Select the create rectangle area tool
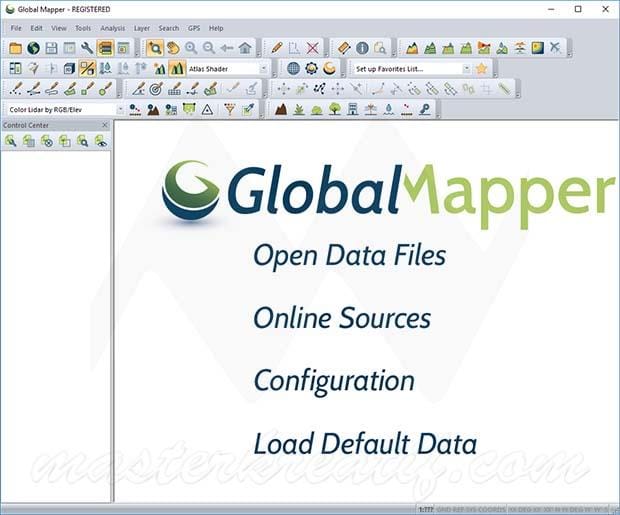The image size is (620, 515). tap(87, 89)
